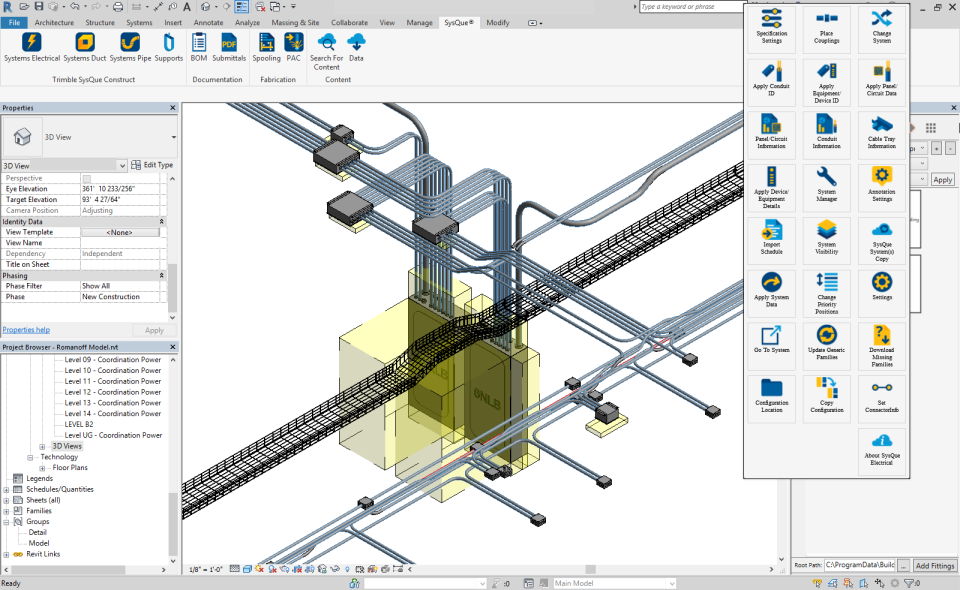
Task: Expand Schedules/Quantities in Project Browser
Action: pos(6,489)
